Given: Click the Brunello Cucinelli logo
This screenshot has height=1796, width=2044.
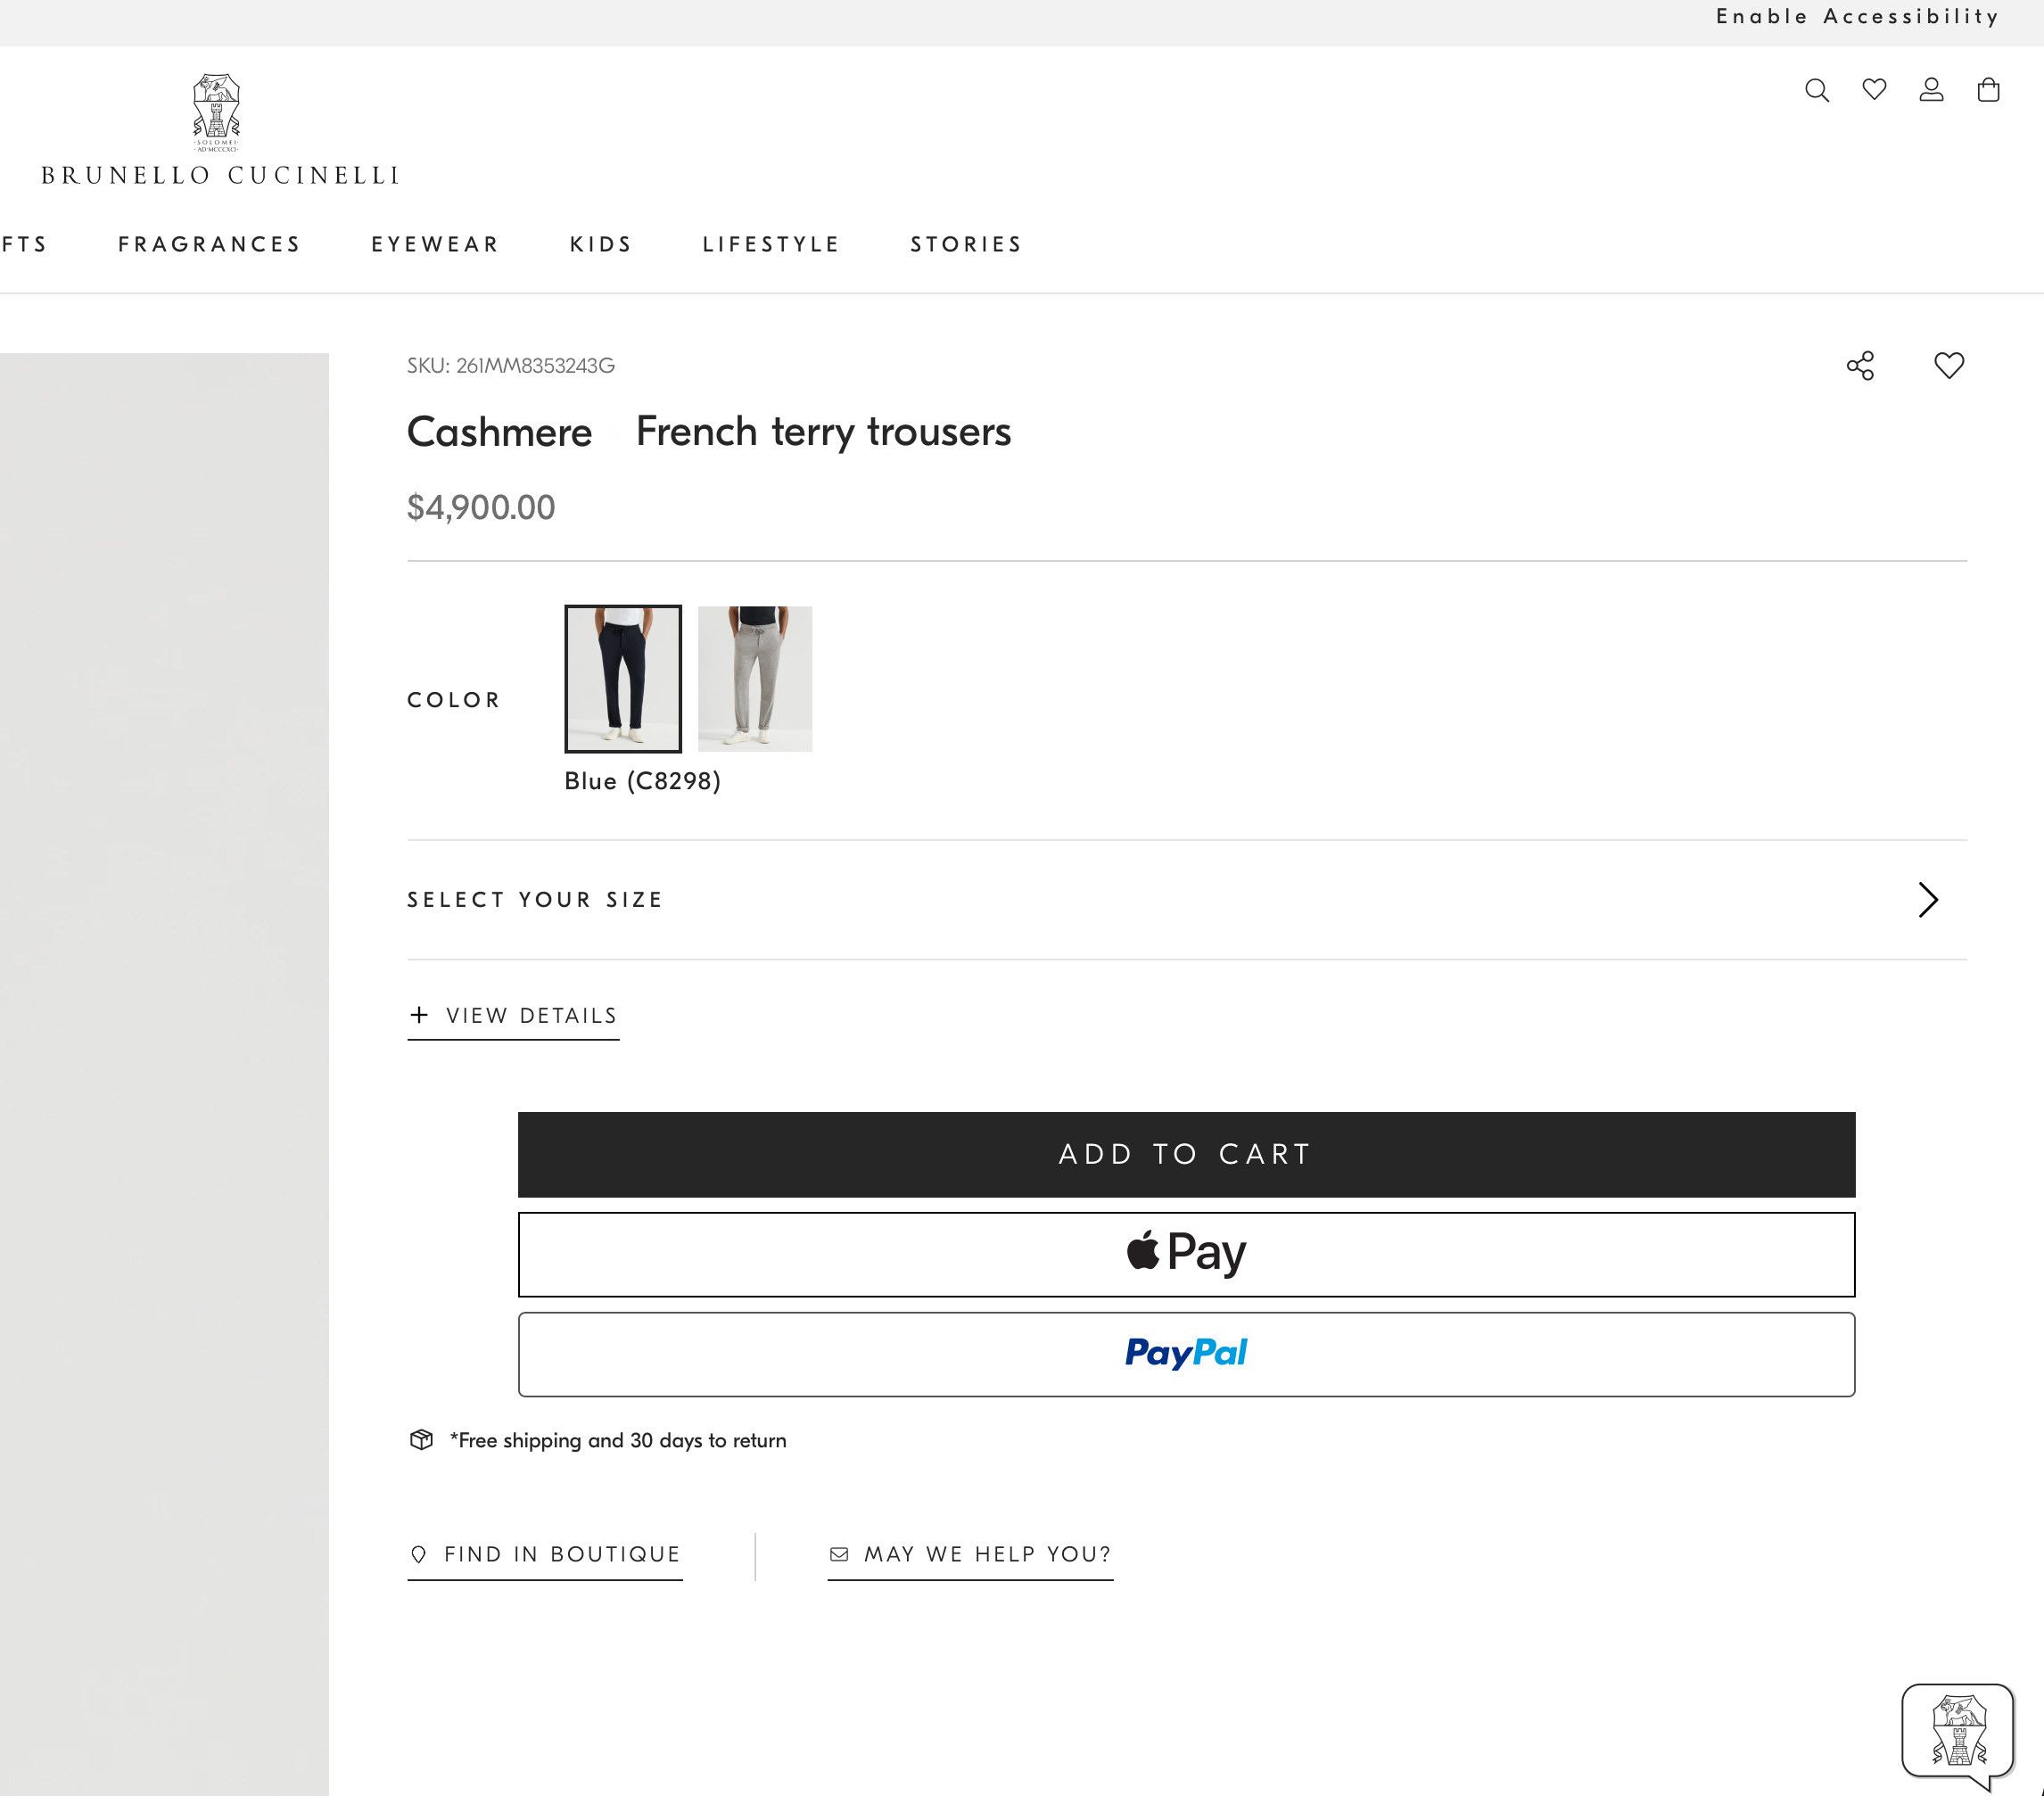Looking at the screenshot, I should (x=219, y=130).
